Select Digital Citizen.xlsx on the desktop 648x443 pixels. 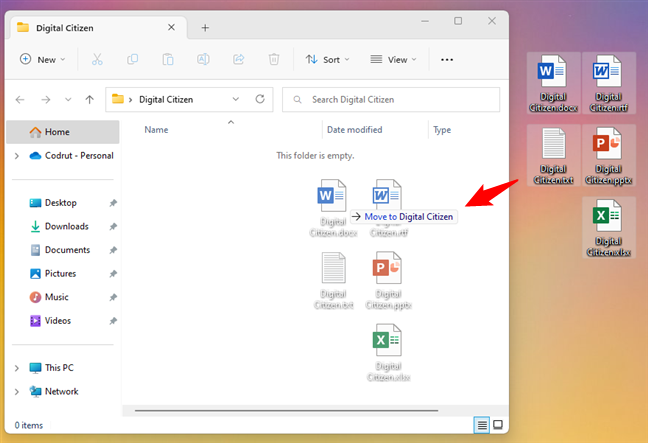(x=608, y=228)
